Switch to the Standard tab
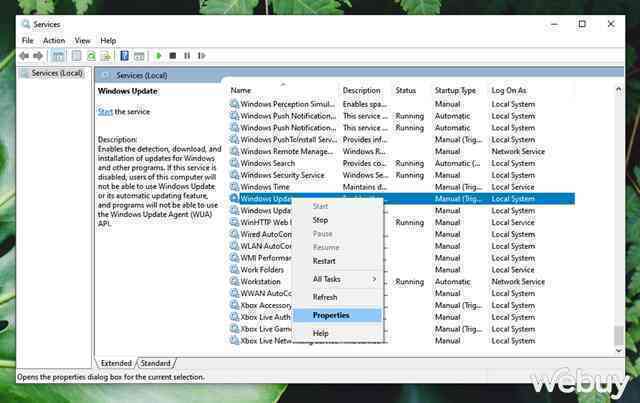The height and width of the screenshot is (403, 640). 156,363
